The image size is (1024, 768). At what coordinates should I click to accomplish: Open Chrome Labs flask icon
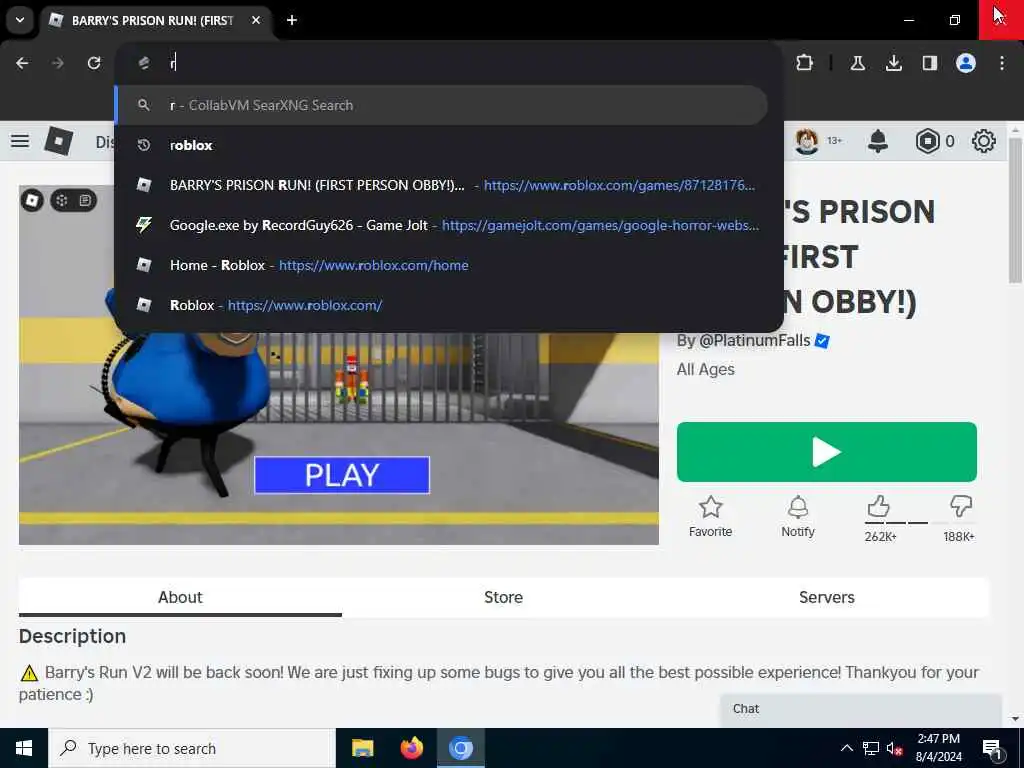tap(857, 63)
